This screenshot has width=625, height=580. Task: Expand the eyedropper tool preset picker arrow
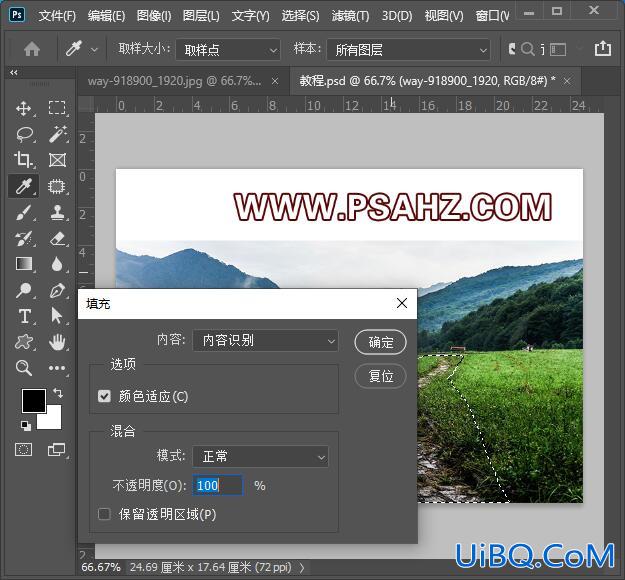coord(94,50)
